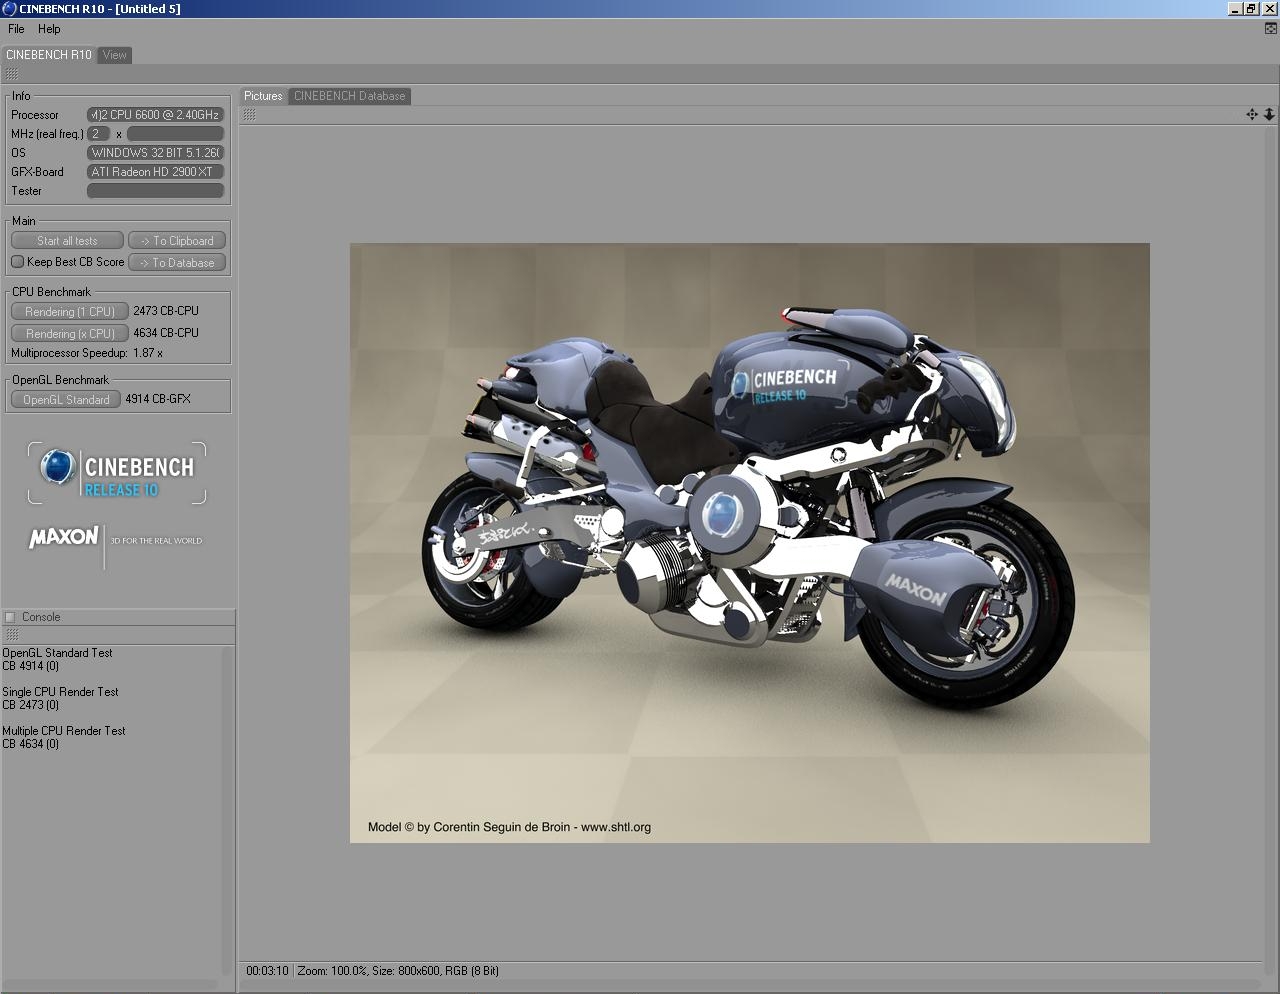Click the GFX-Board info field
Viewport: 1280px width, 994px height.
(x=155, y=172)
